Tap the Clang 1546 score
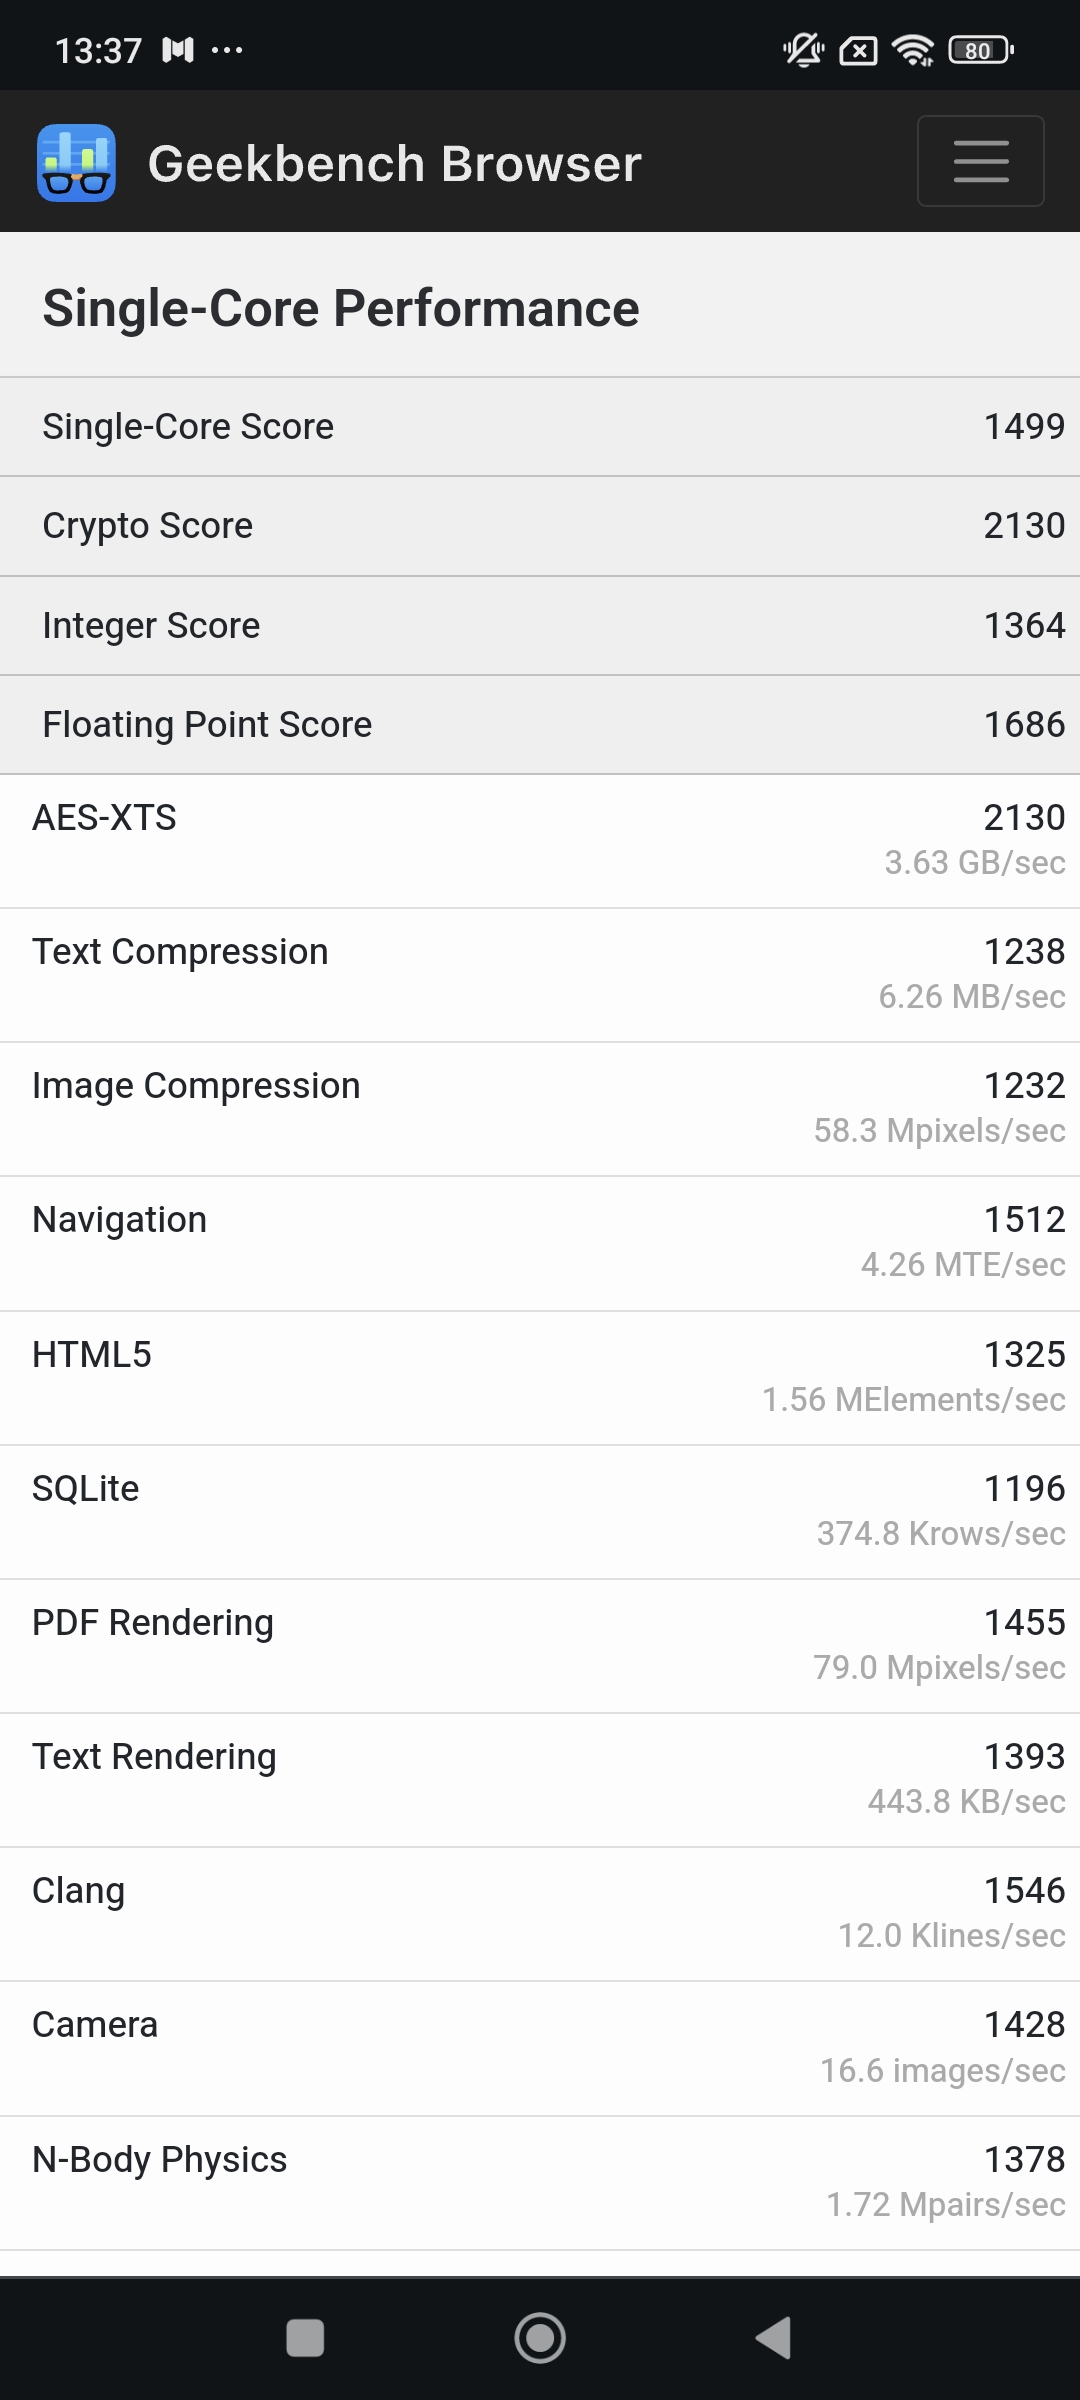 pyautogui.click(x=1024, y=1891)
